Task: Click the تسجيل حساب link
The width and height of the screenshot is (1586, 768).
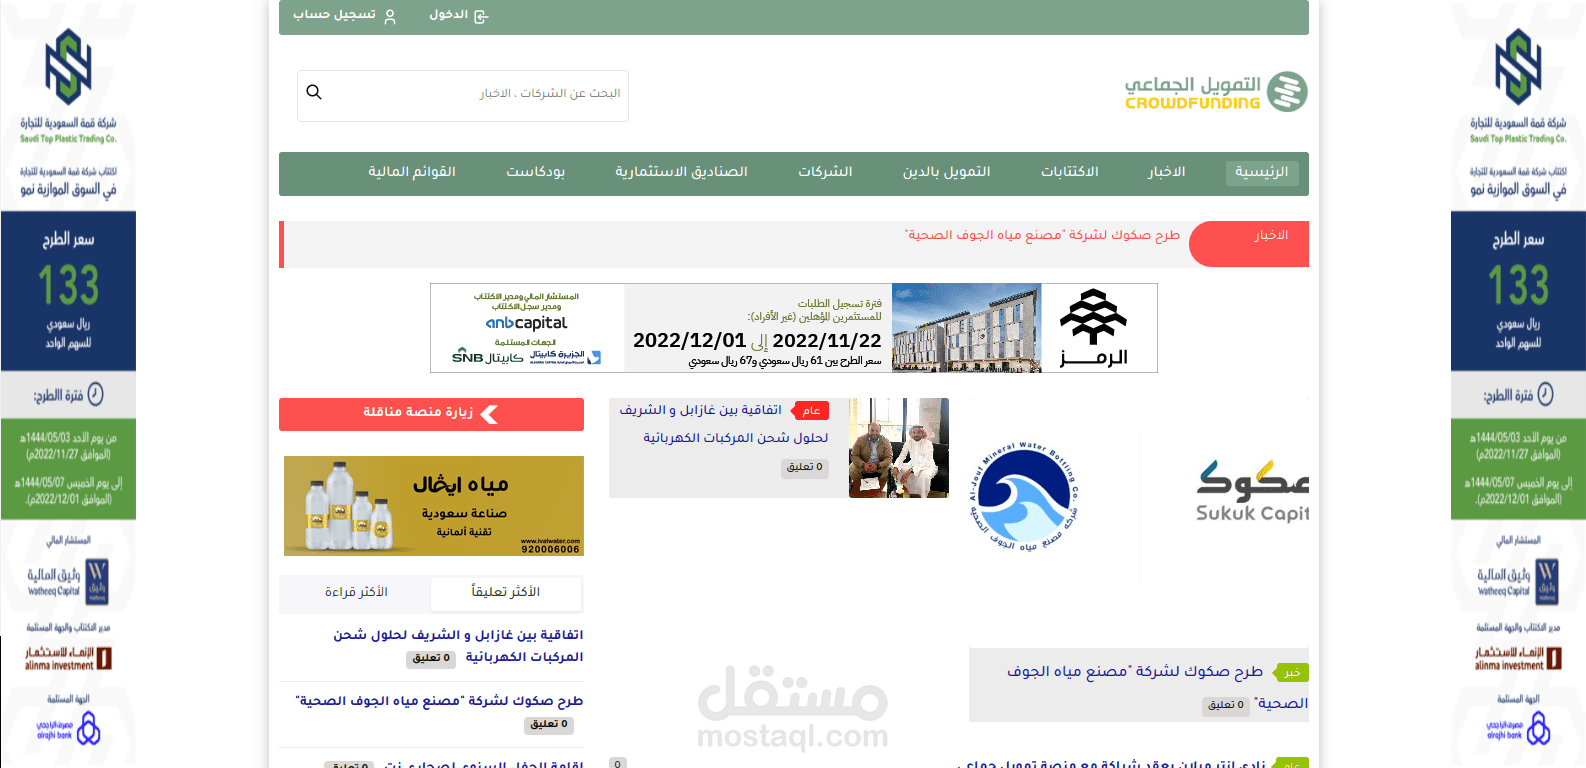Action: (x=334, y=15)
